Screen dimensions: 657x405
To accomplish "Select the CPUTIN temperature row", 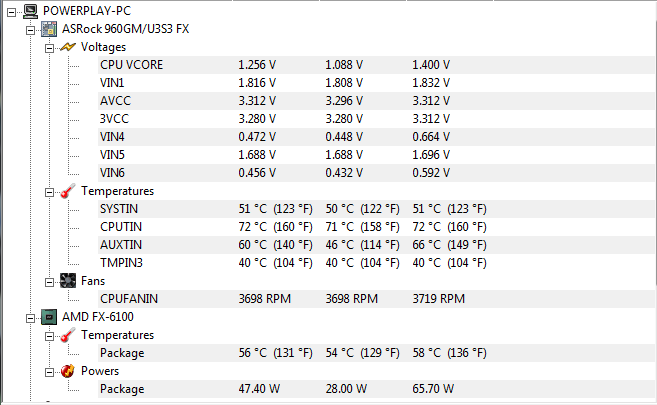I will tap(376, 227).
